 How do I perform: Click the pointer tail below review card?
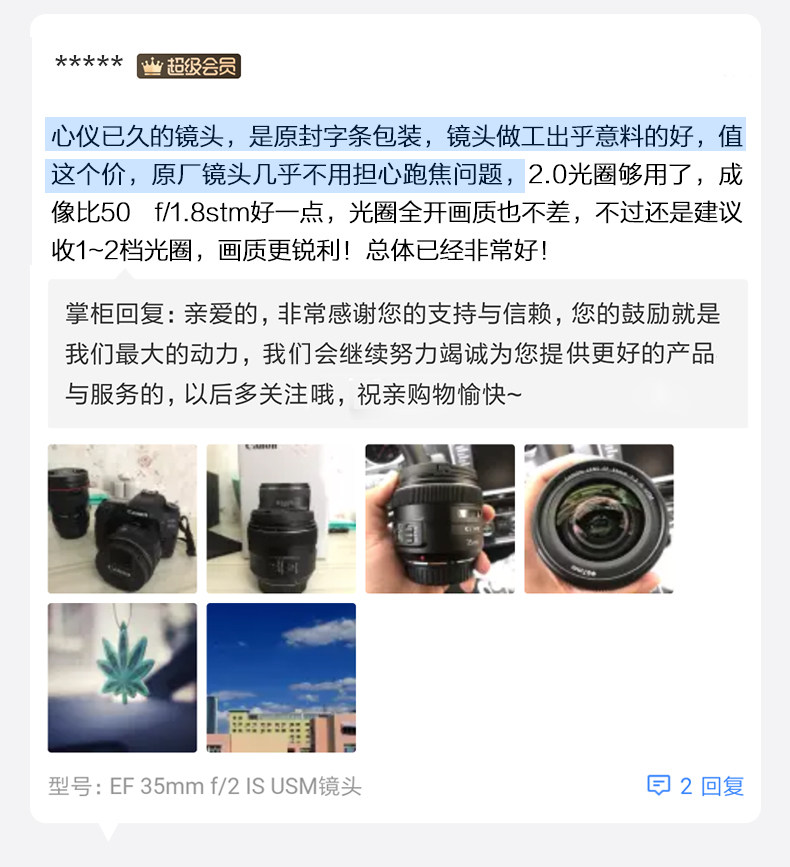[108, 832]
